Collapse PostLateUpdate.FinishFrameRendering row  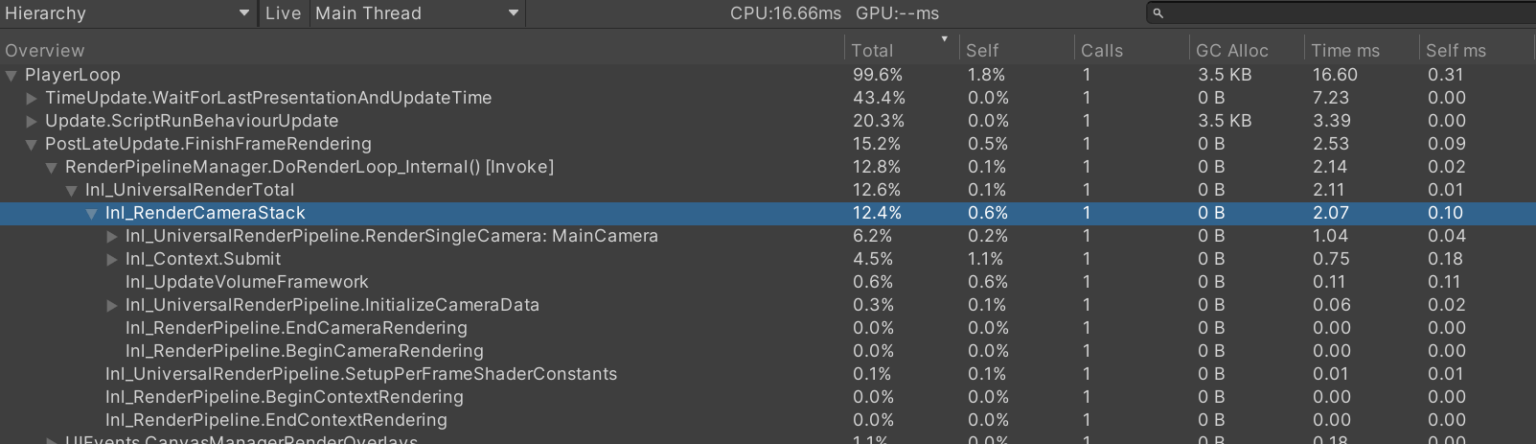pos(32,144)
